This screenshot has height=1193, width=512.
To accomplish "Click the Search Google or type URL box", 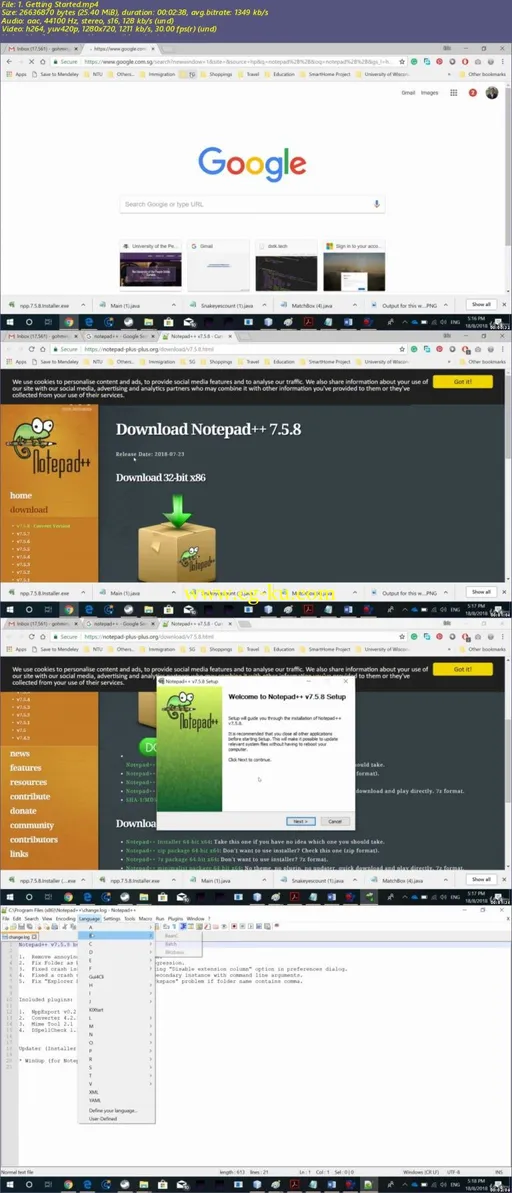I will click(x=252, y=204).
